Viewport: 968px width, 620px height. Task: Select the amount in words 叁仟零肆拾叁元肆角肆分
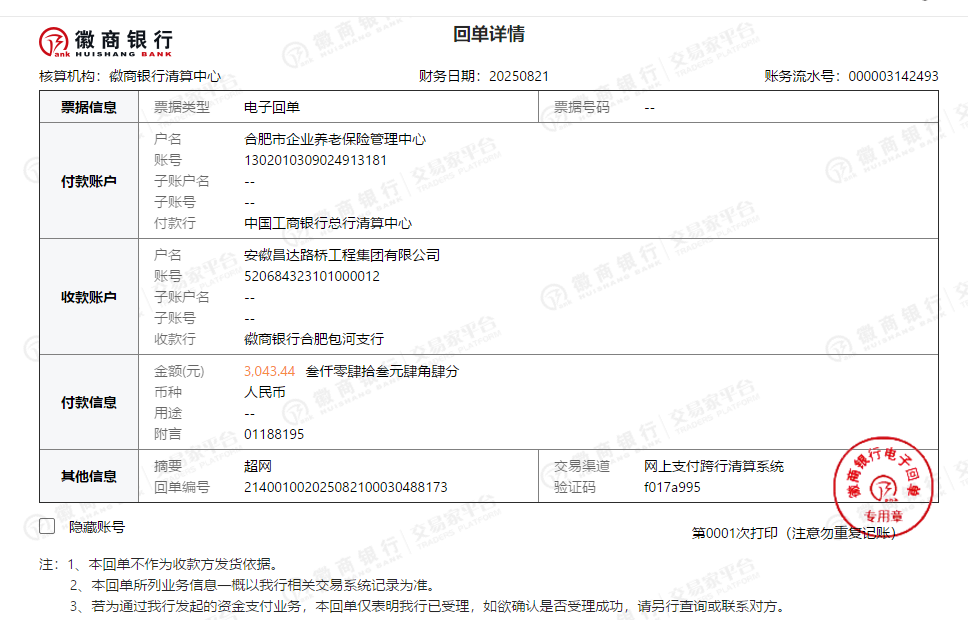point(382,371)
